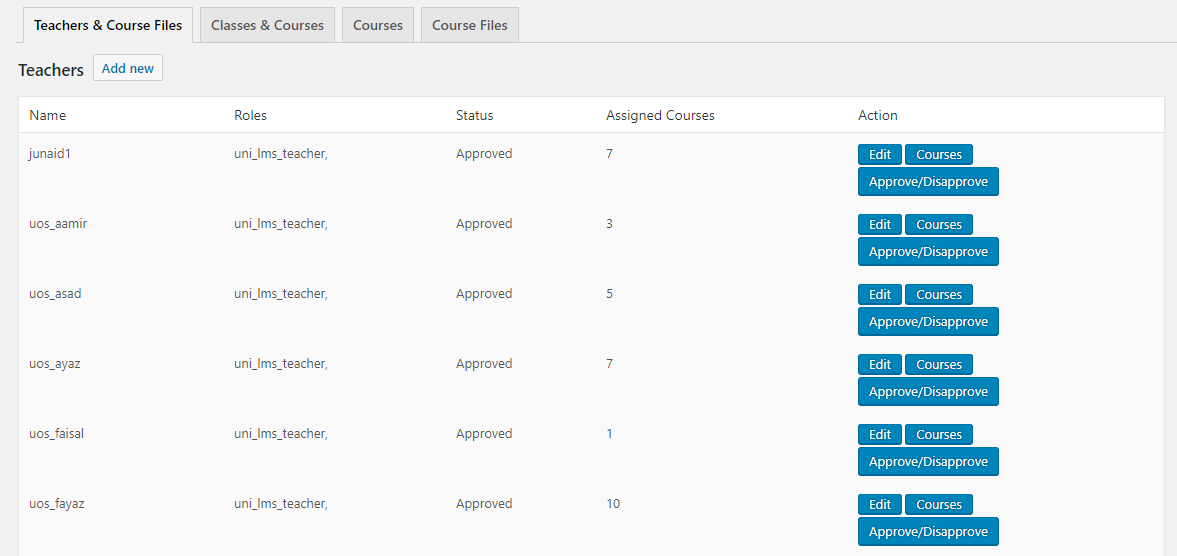Click assigned courses count for uos_faisal
The image size is (1177, 556).
(x=610, y=434)
